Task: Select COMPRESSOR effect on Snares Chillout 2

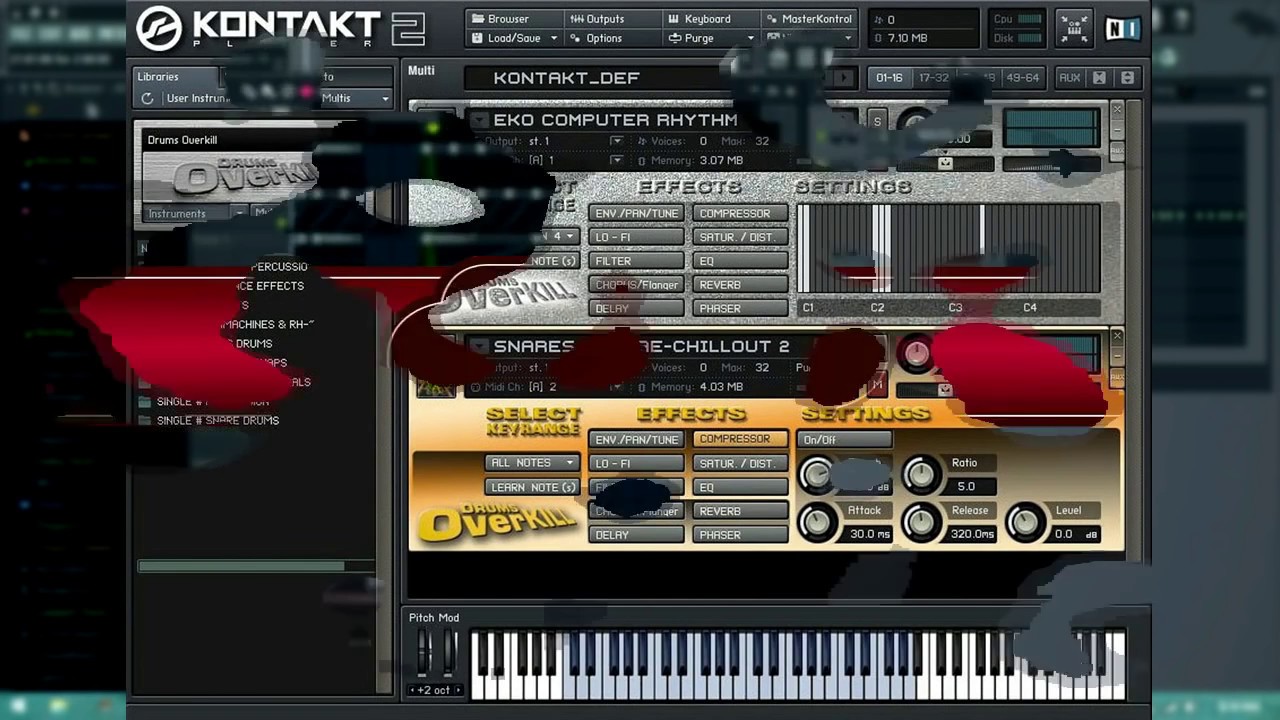Action: click(x=740, y=439)
